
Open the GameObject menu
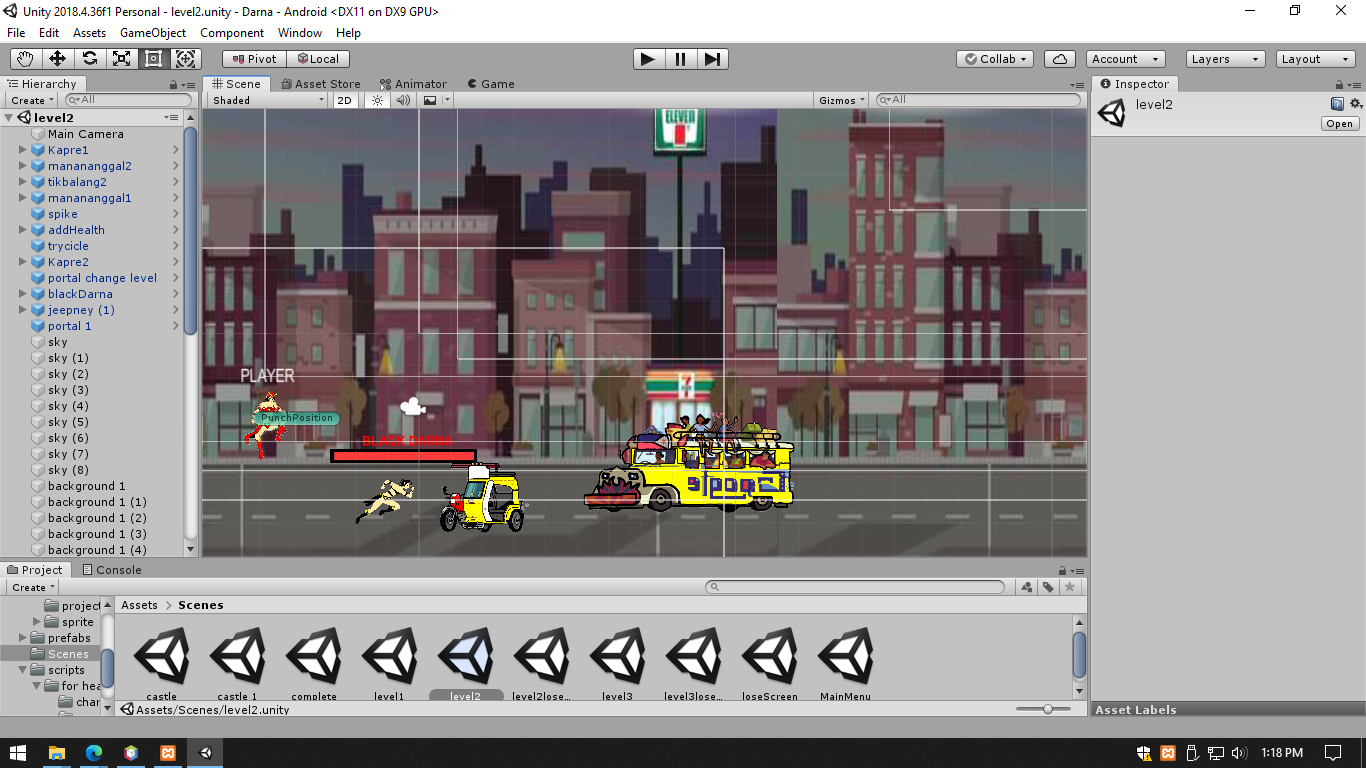pyautogui.click(x=152, y=33)
